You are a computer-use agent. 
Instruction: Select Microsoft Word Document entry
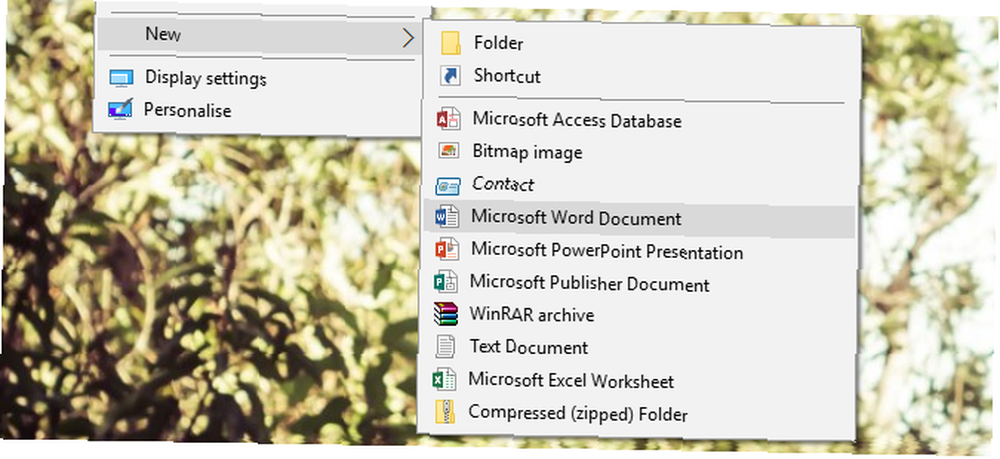point(638,218)
